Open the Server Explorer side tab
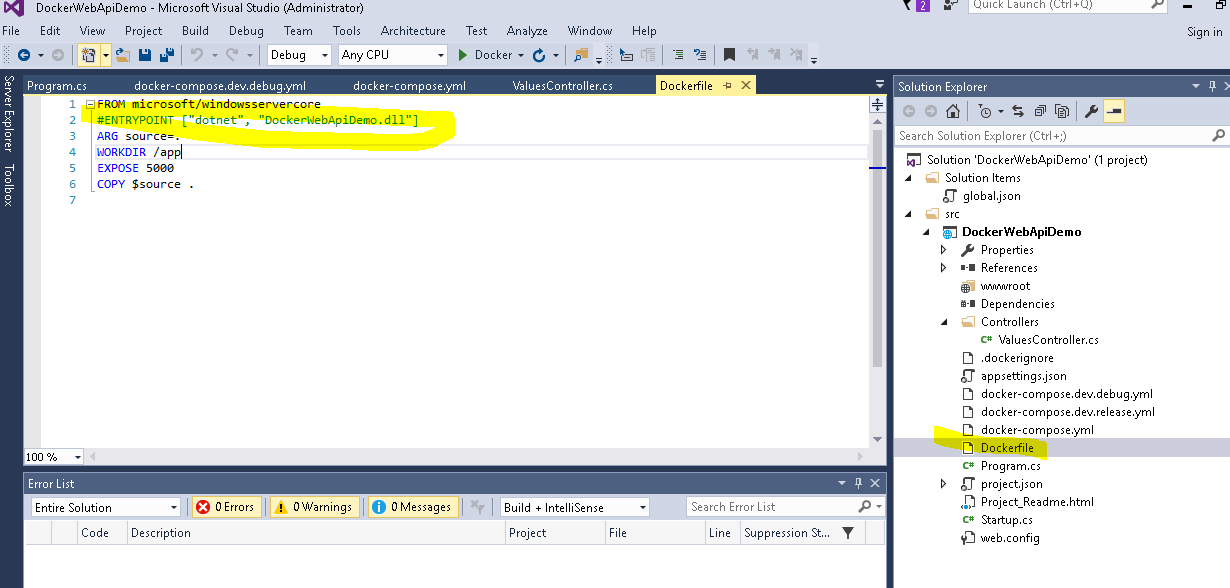Viewport: 1230px width, 588px height. 8,114
